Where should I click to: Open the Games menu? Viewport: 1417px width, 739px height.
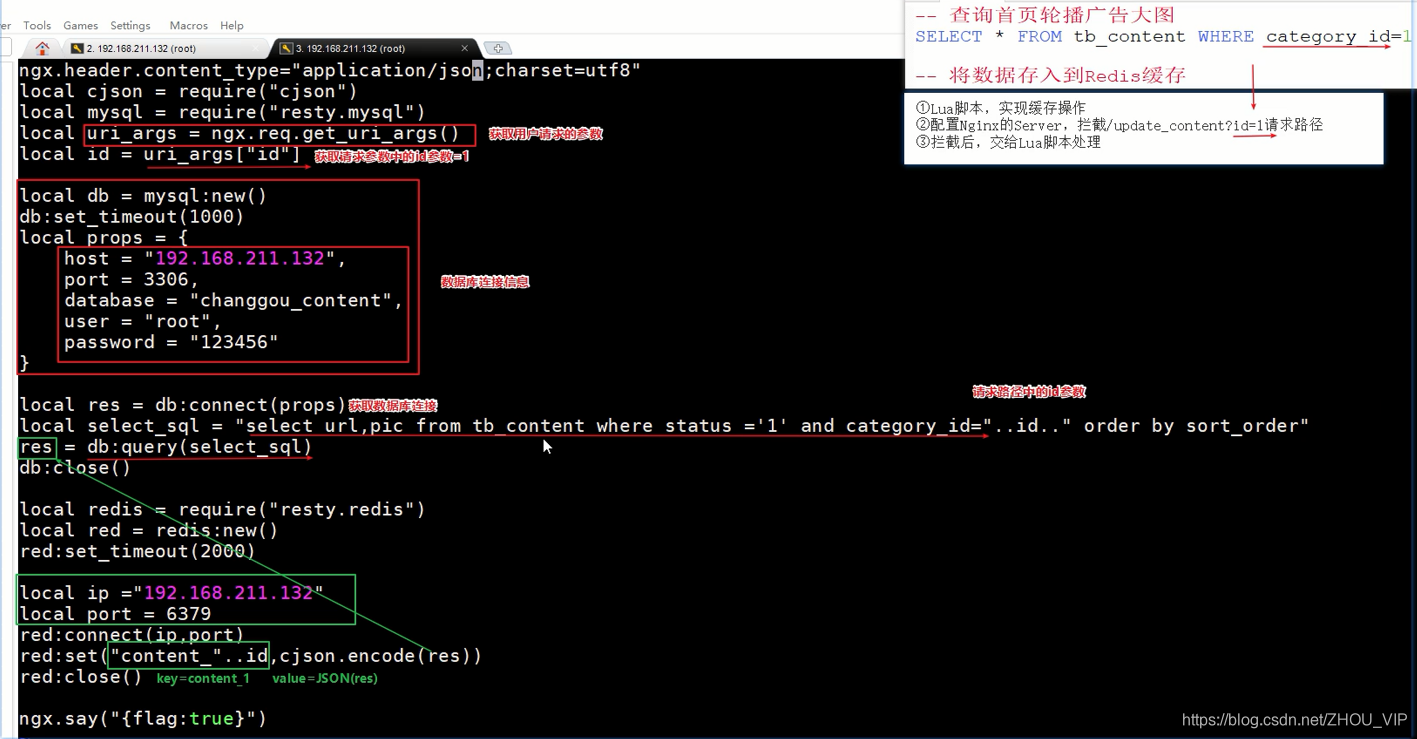click(81, 25)
